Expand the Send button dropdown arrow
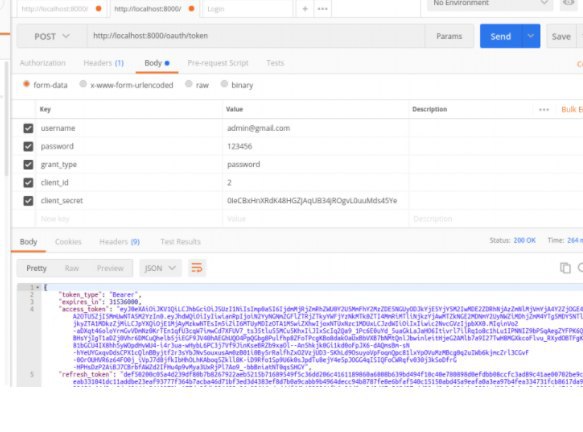Image resolution: width=583 pixels, height=432 pixels. 531,36
